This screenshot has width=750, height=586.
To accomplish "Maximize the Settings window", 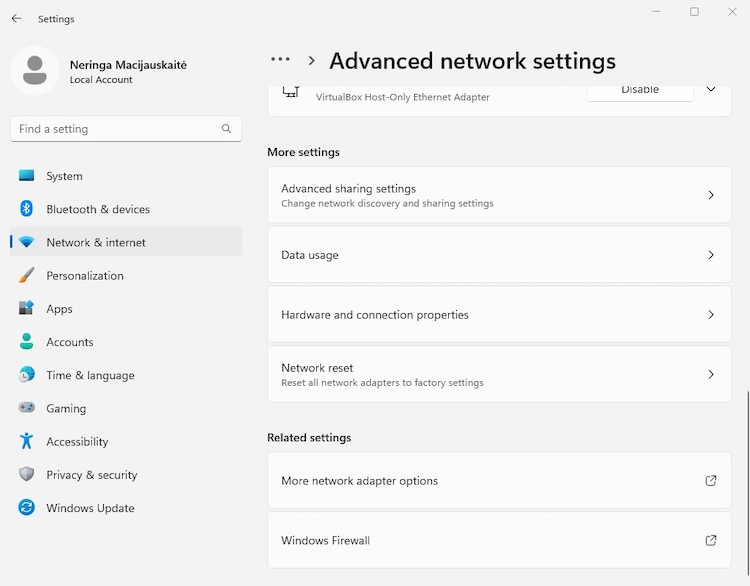I will 695,11.
